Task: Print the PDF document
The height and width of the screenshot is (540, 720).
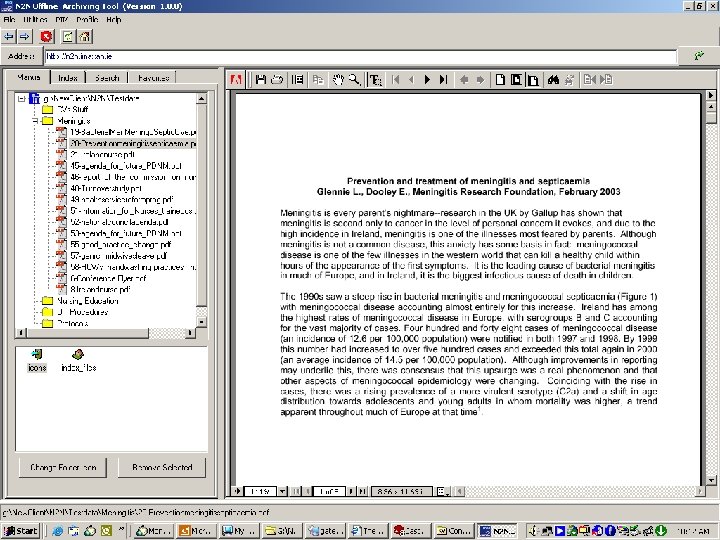Action: [277, 80]
